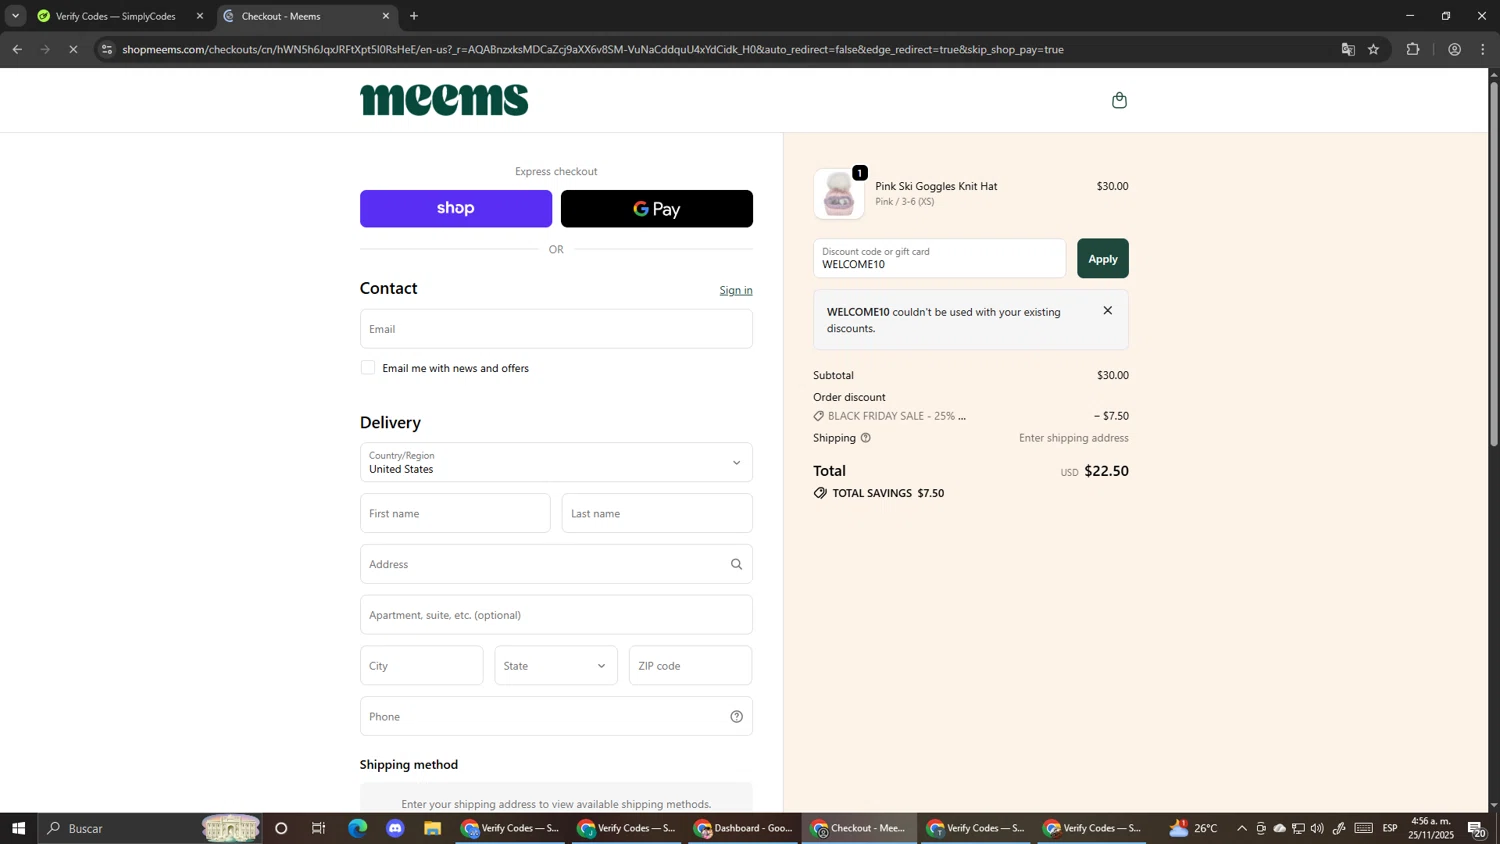Click the TOTAL SAVINGS tag icon
1500x844 pixels.
point(820,493)
